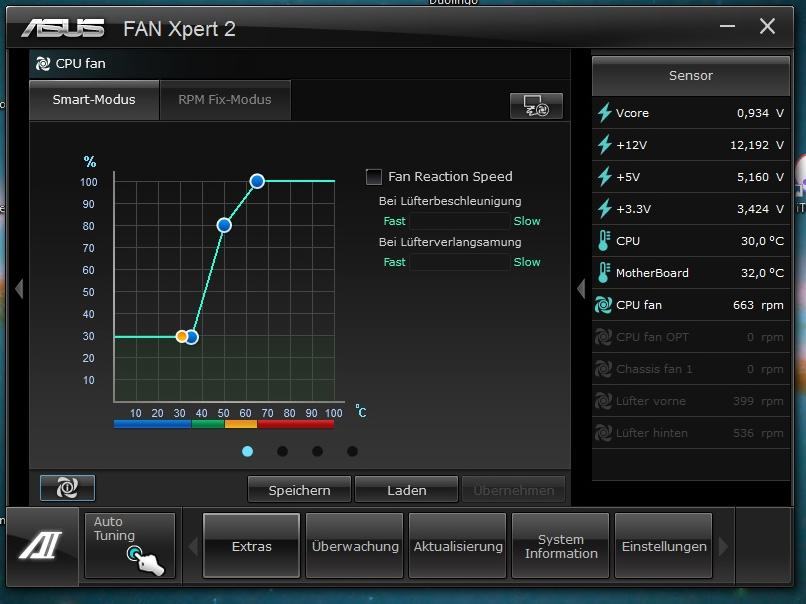Click the +12V lightning bolt icon
The width and height of the screenshot is (806, 604).
click(x=604, y=145)
